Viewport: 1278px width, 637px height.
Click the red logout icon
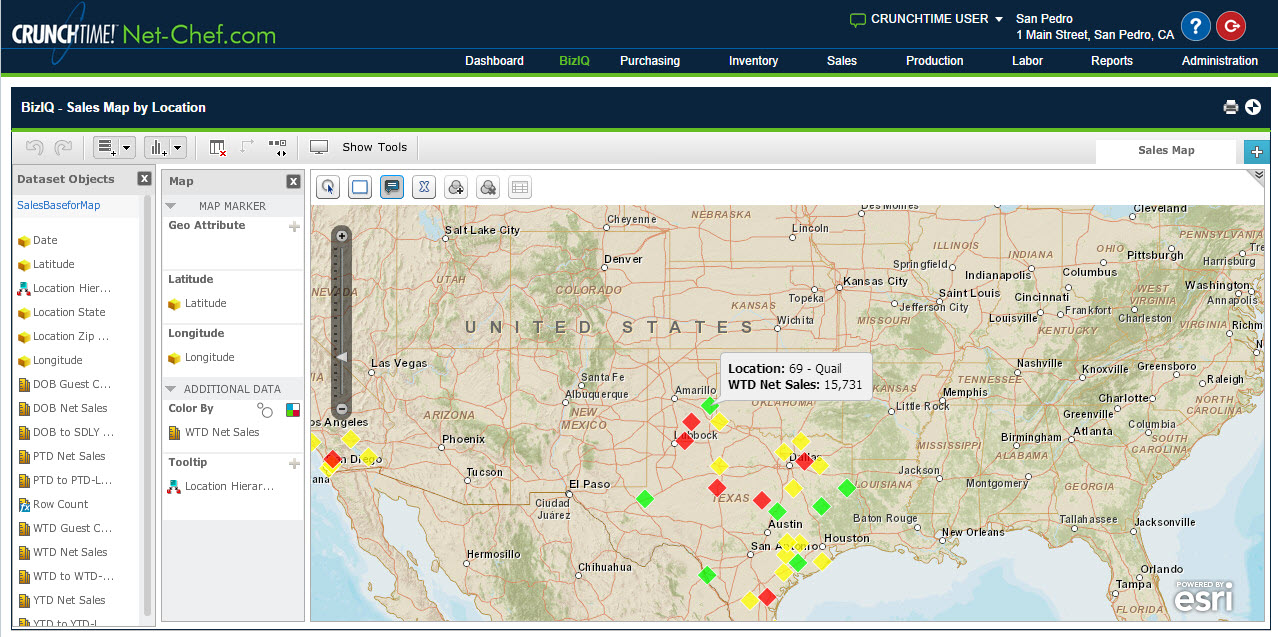1230,26
